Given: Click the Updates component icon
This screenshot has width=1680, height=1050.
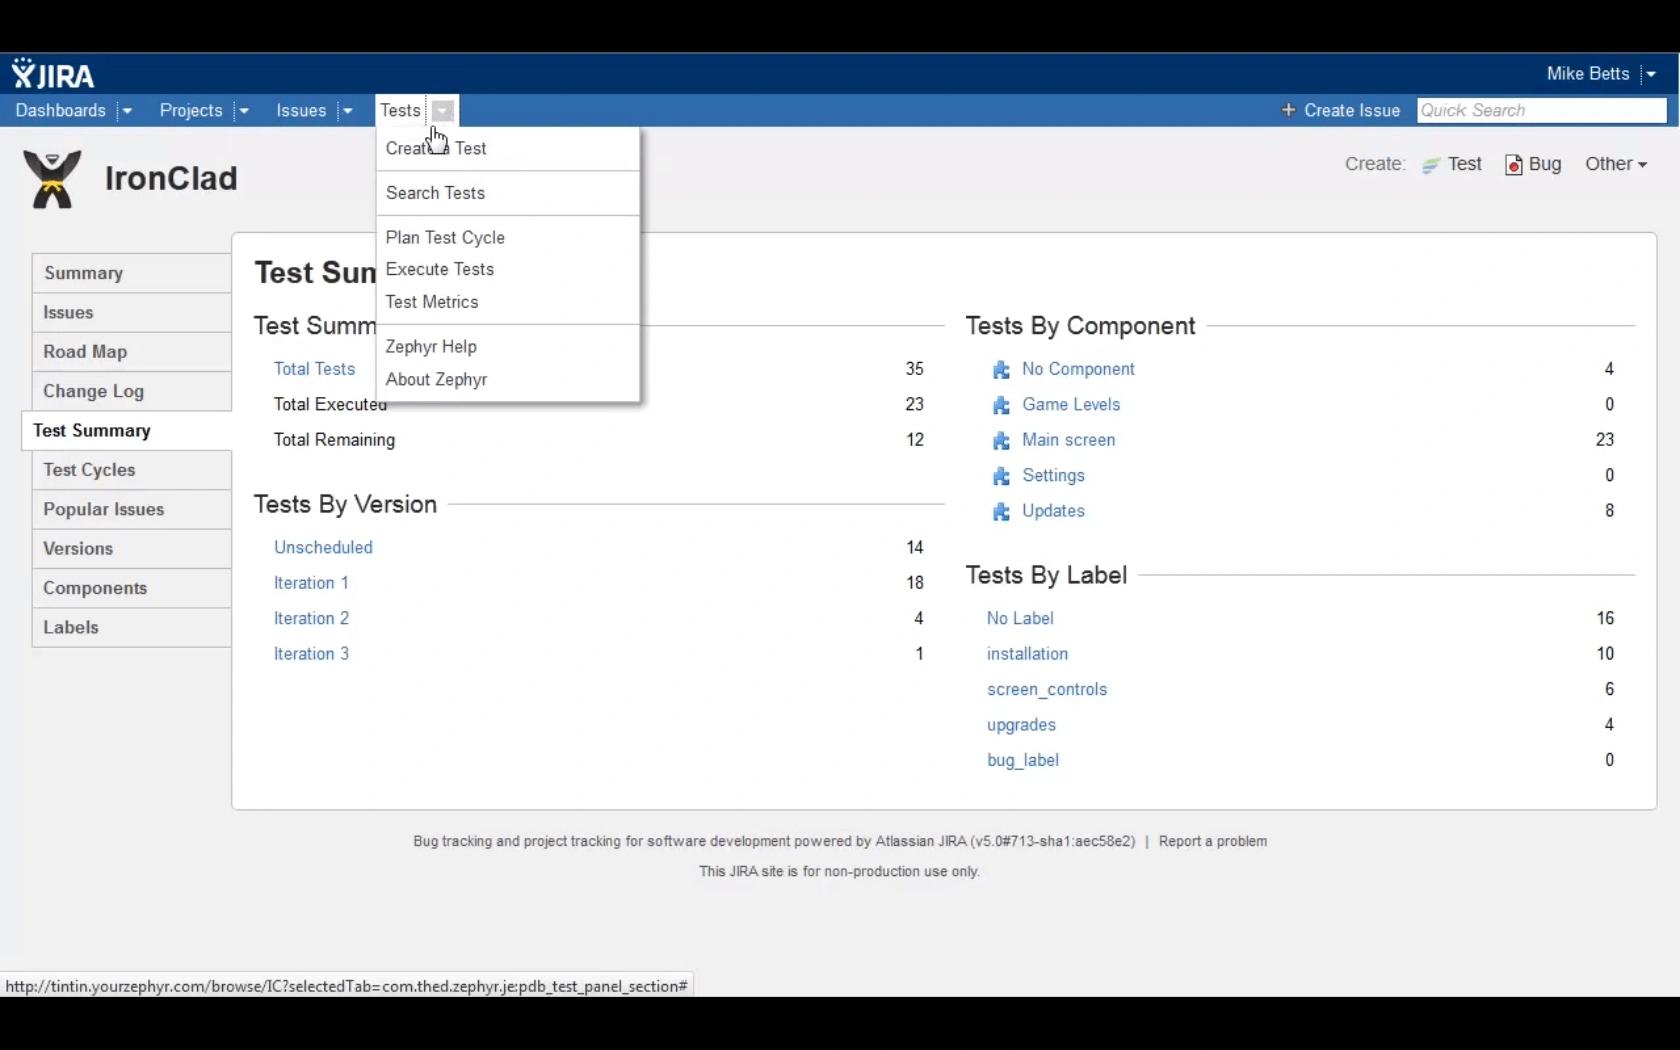Looking at the screenshot, I should 1001,512.
